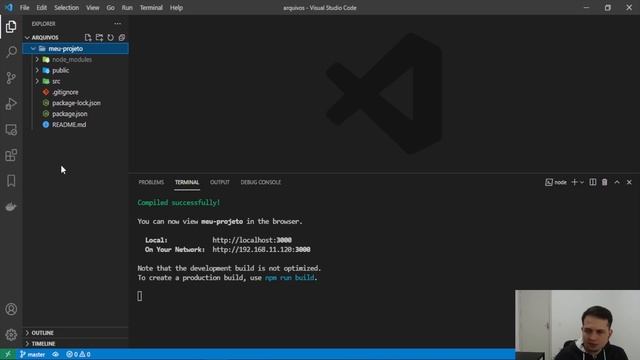Expand the Timeline section
Screen dimensions: 640x360
tap(76, 344)
